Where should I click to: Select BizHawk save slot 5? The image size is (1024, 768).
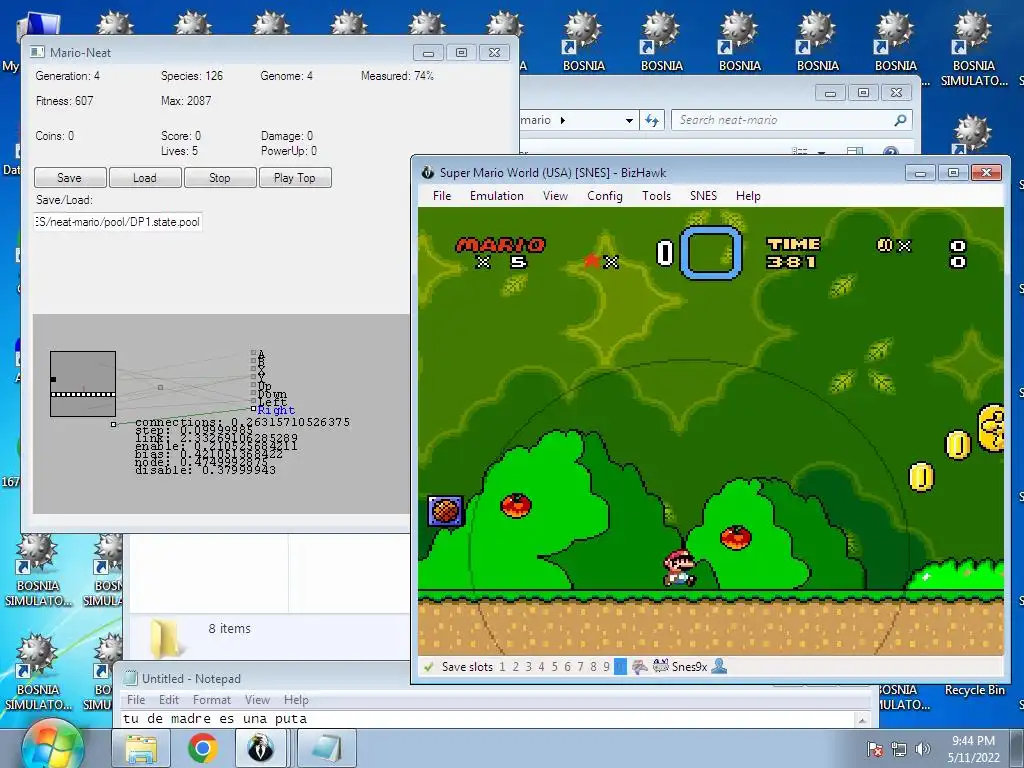coord(554,667)
